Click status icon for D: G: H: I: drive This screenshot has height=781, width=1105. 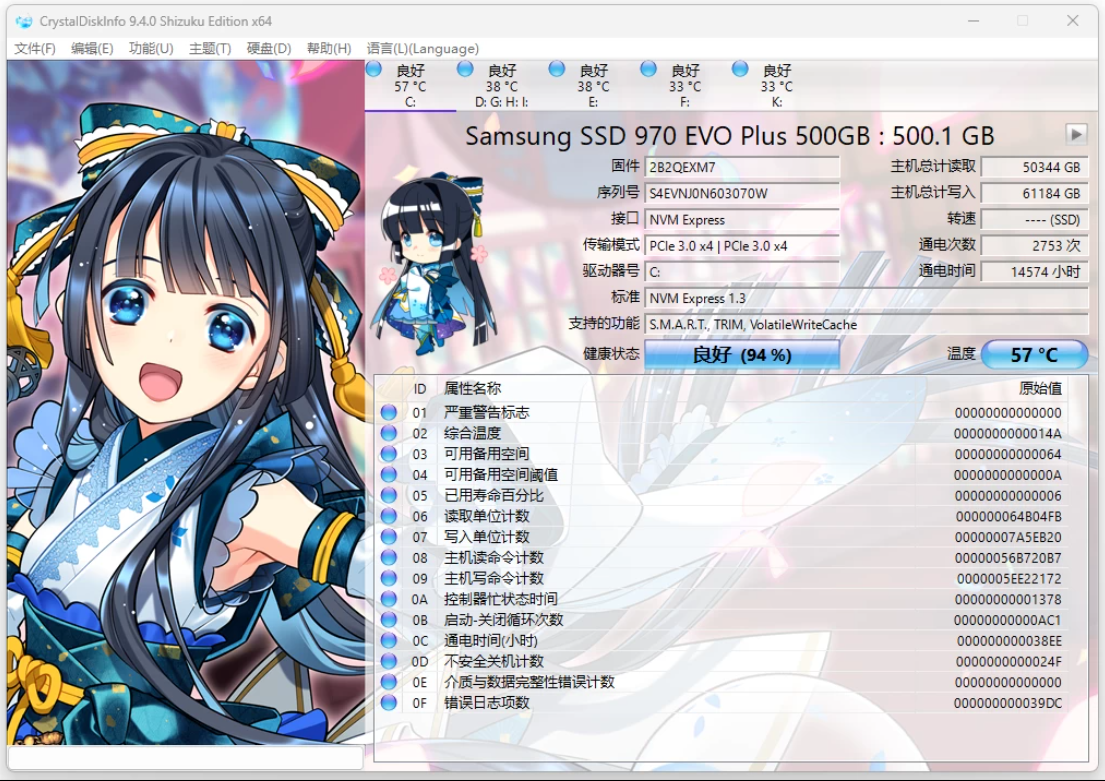point(465,69)
